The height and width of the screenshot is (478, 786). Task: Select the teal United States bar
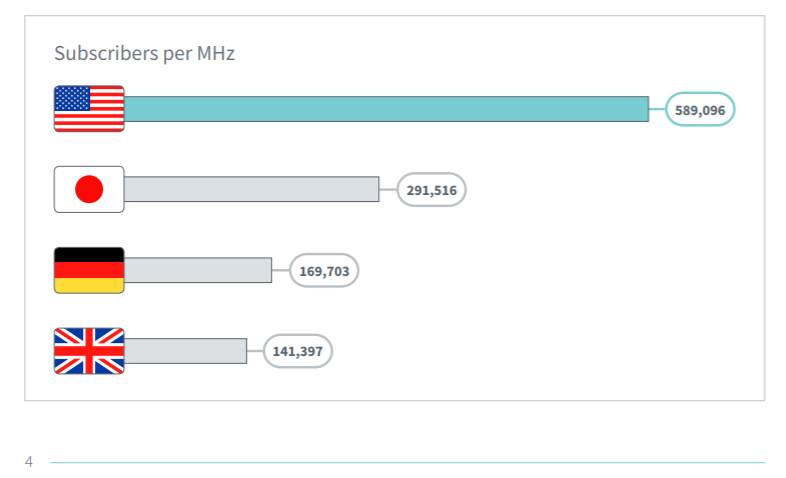click(386, 109)
